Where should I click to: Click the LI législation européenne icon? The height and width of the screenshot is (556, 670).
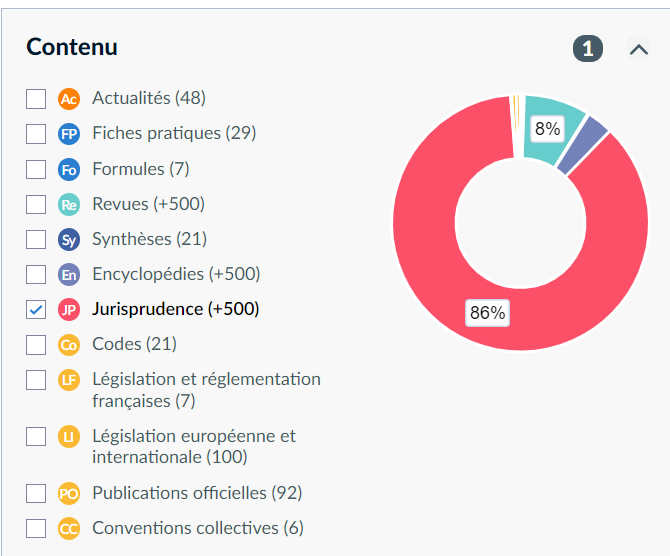(69, 437)
